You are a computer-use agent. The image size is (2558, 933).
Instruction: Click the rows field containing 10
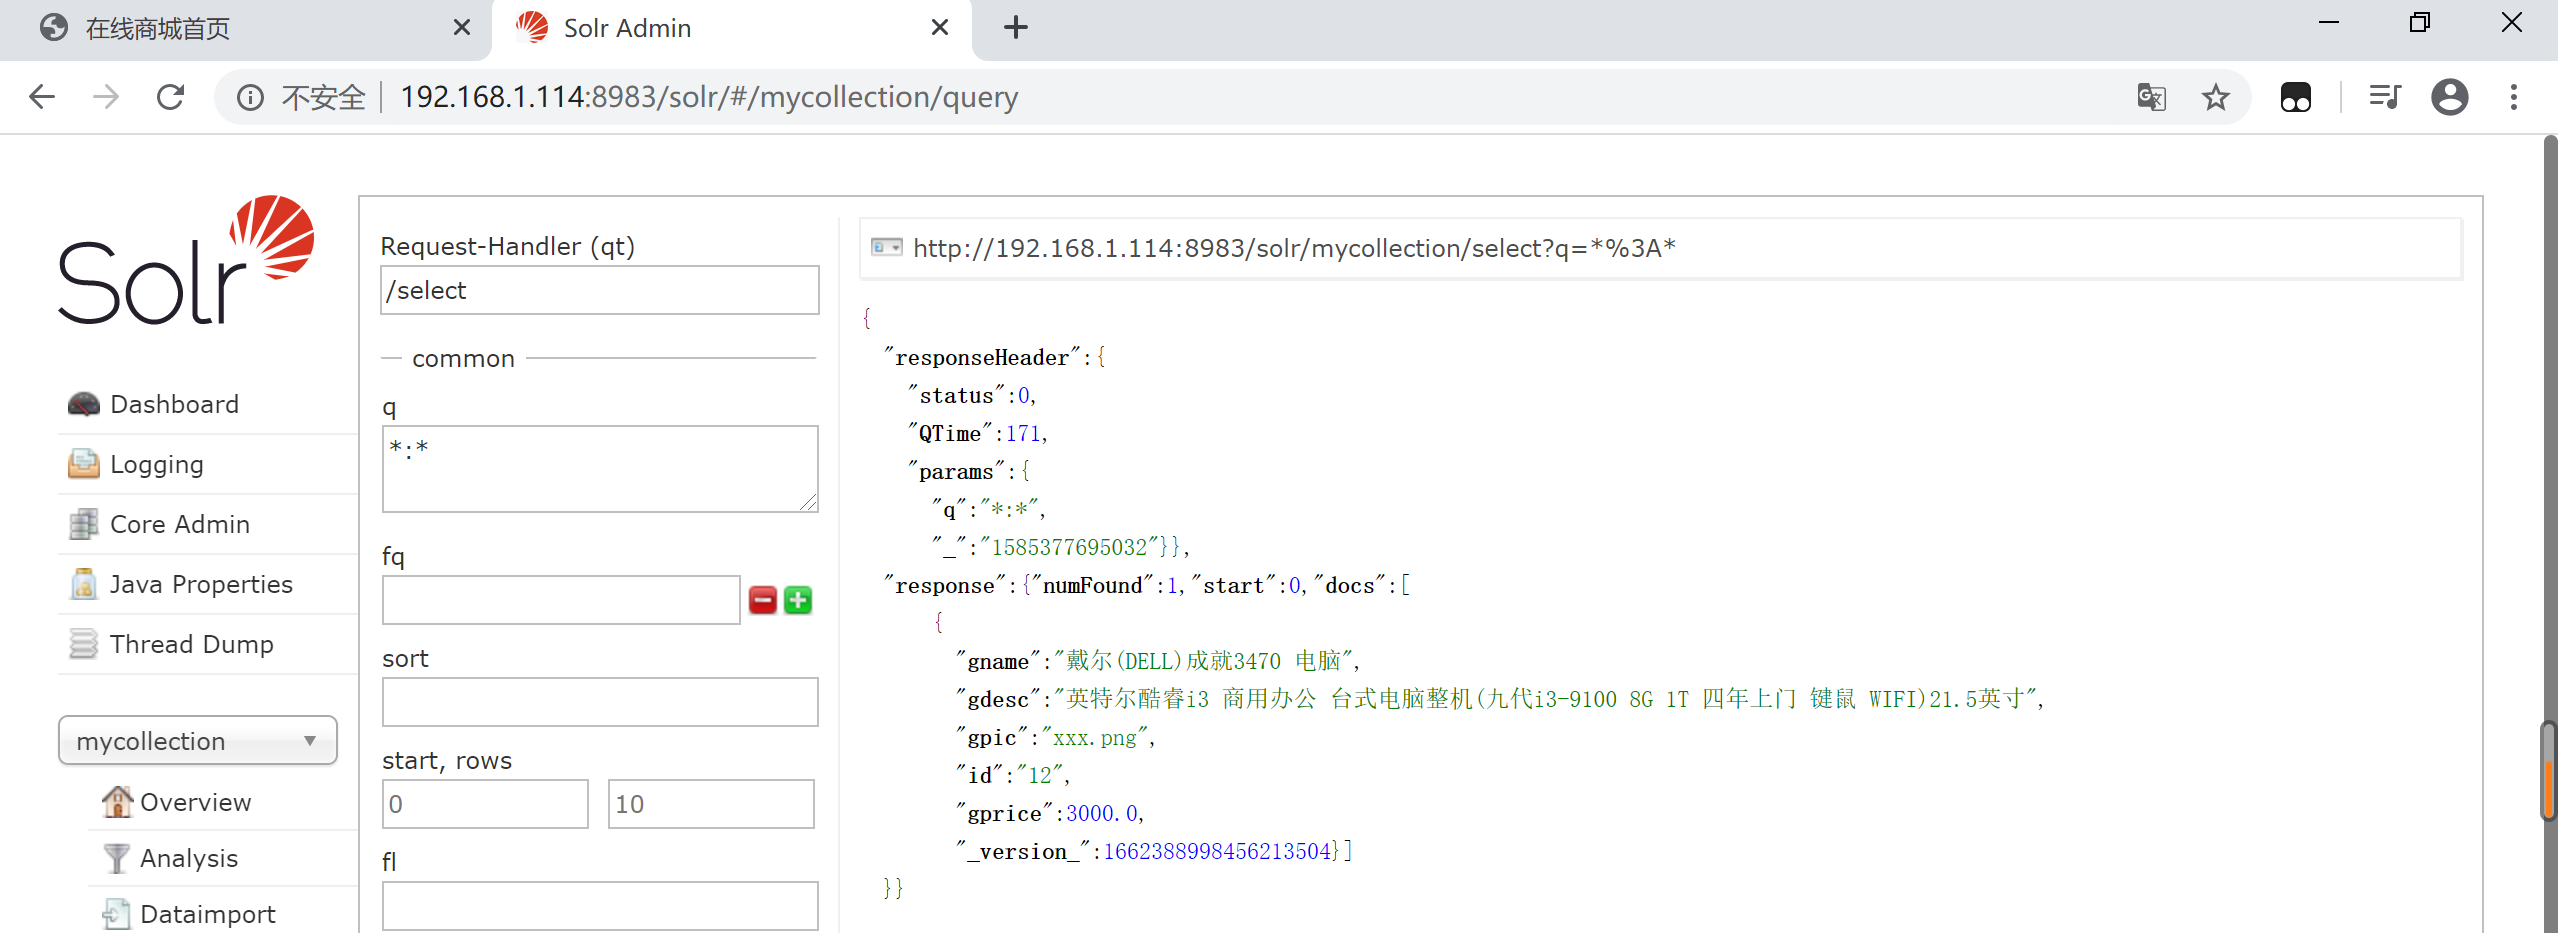pyautogui.click(x=711, y=804)
